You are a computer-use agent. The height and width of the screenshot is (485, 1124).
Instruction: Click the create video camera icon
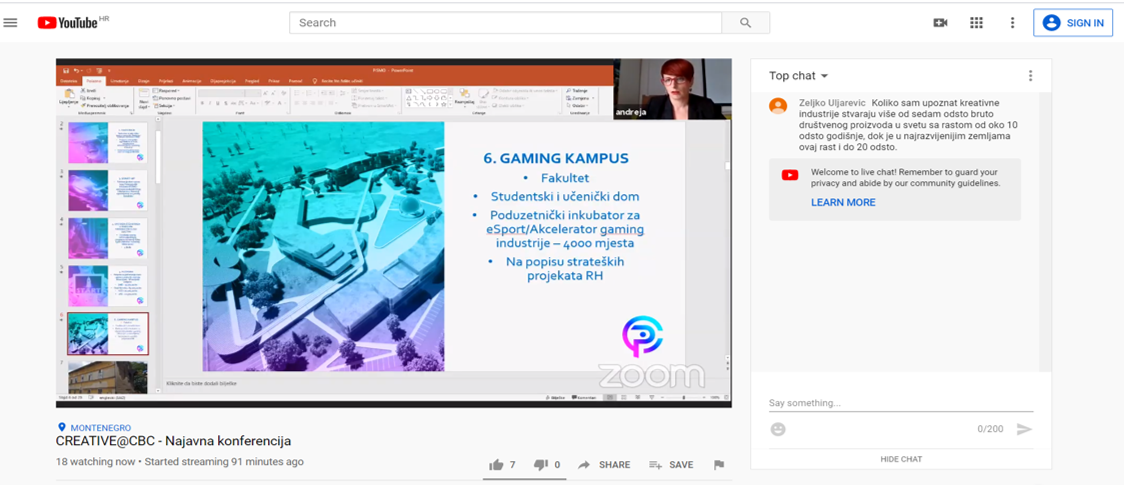[x=940, y=23]
